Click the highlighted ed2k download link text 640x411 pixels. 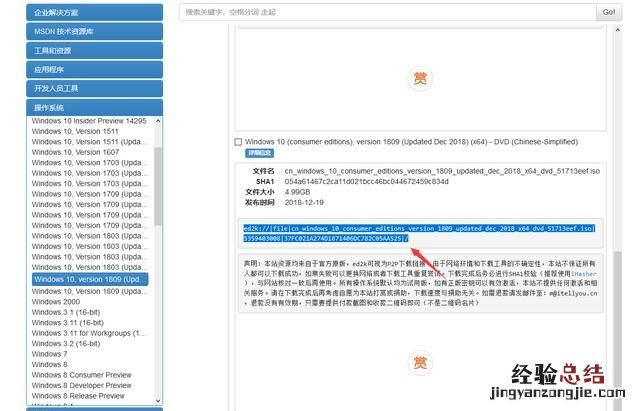419,233
